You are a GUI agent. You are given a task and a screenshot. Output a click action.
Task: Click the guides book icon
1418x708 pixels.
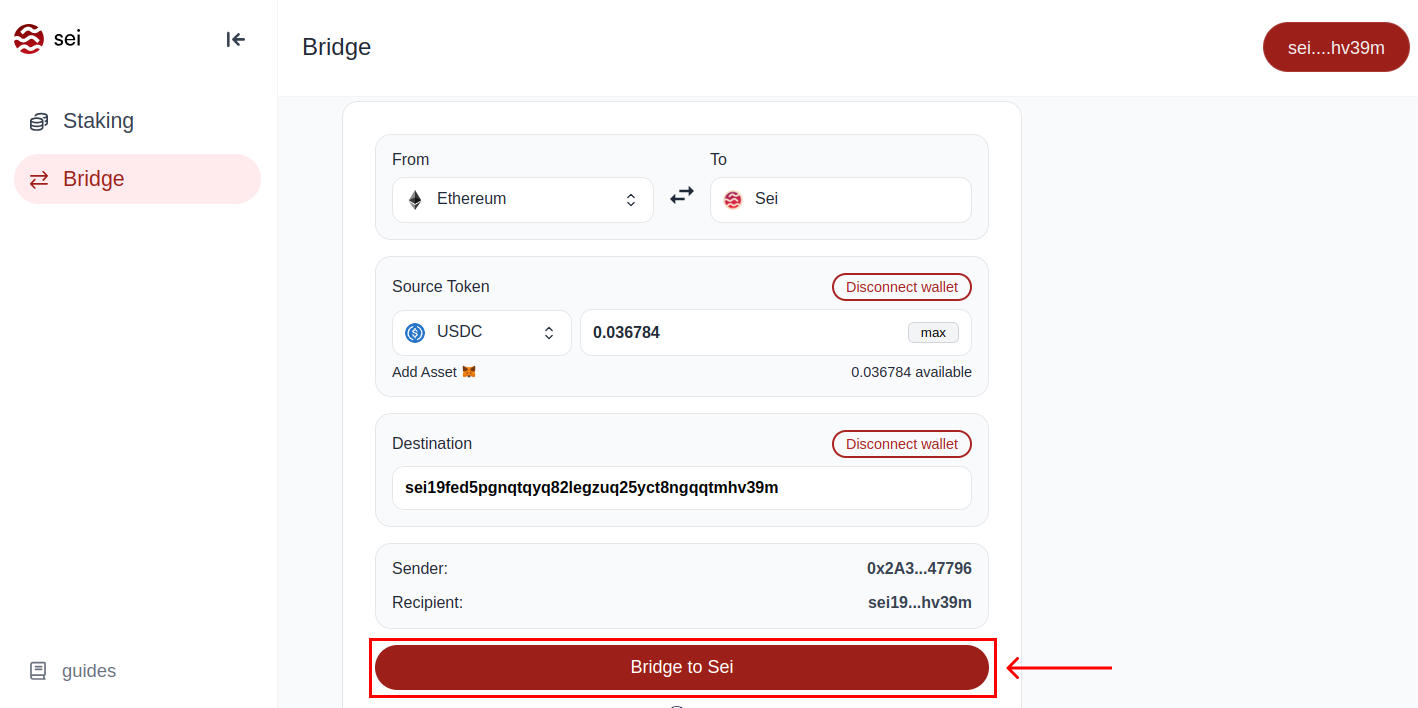point(38,671)
